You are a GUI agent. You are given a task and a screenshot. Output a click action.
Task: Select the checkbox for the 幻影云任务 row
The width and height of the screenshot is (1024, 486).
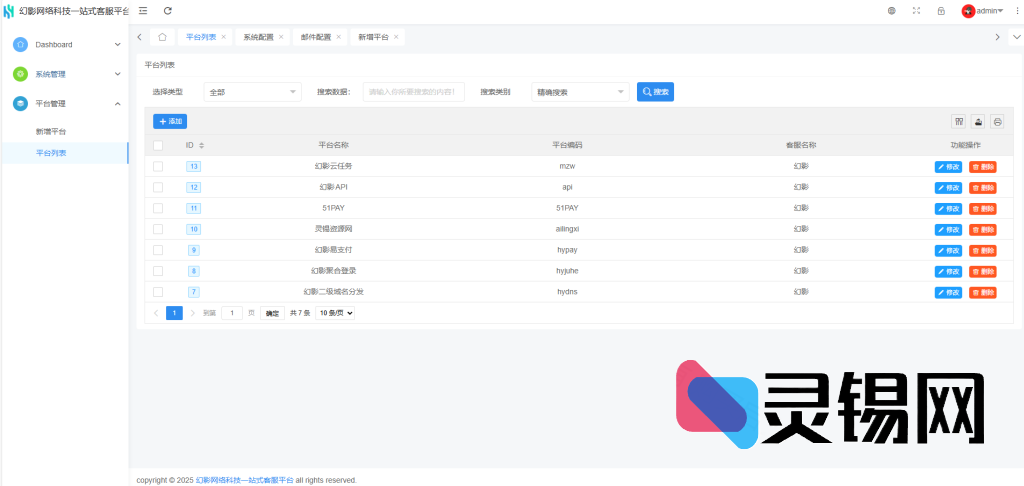pos(158,166)
